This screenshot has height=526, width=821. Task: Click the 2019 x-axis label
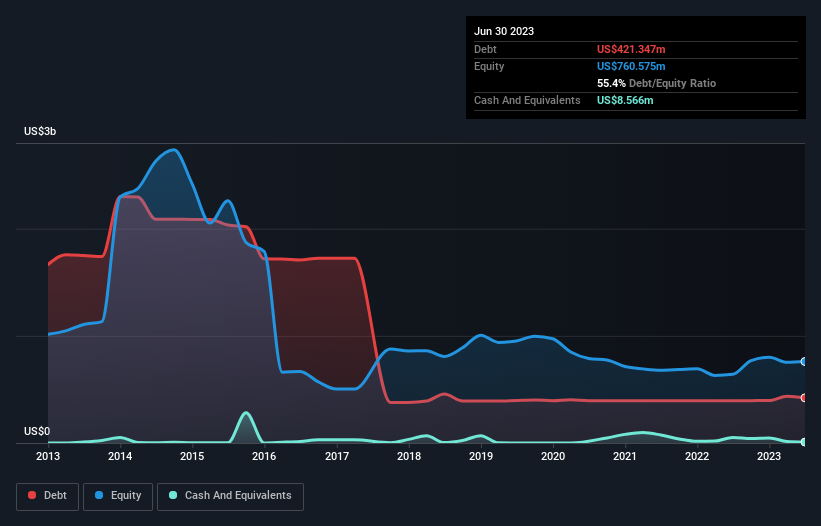[x=481, y=456]
